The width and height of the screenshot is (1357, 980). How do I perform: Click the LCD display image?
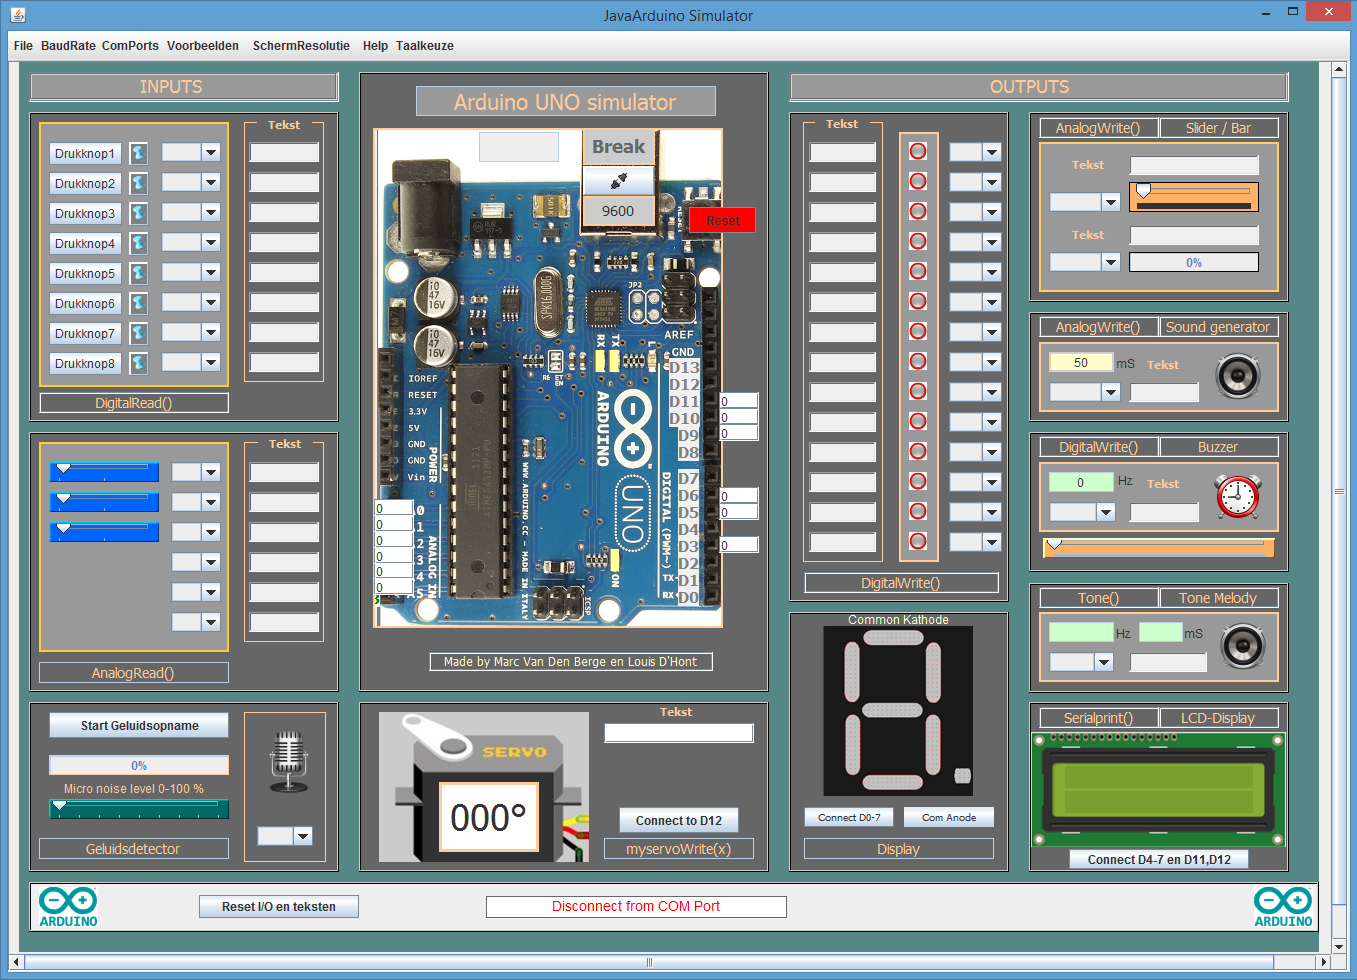1158,790
